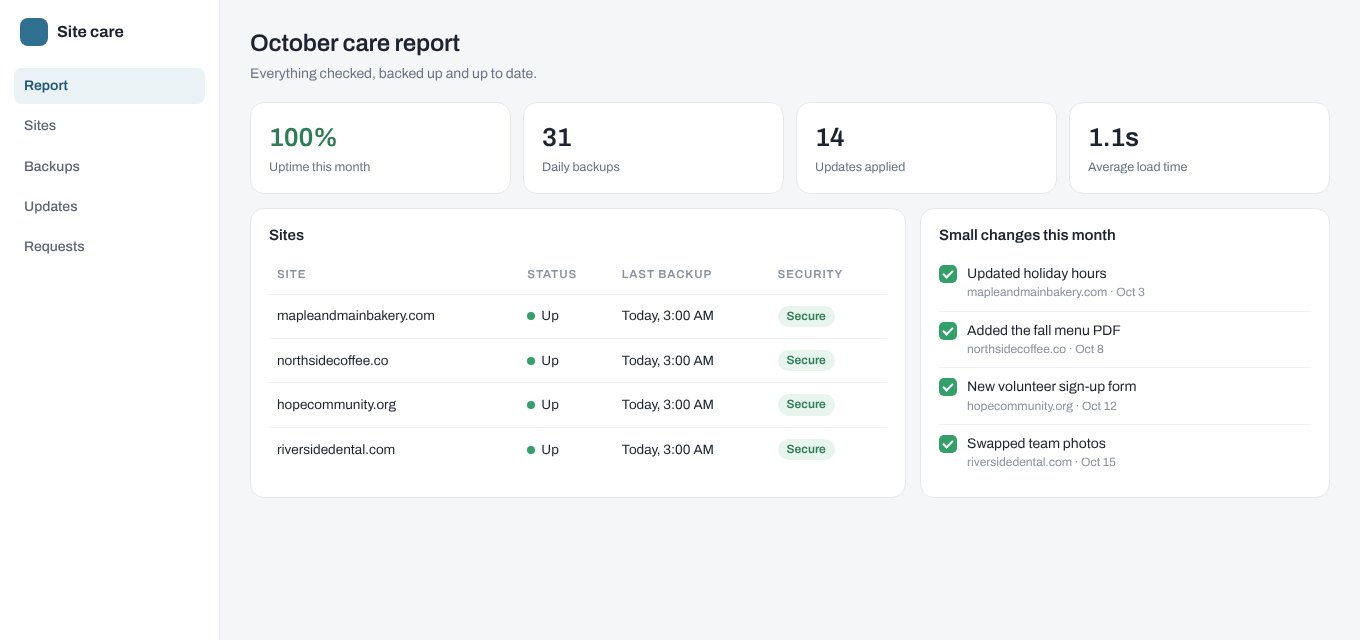Click the last backup time for mapleandmainbakery.com
Viewport: 1360px width, 640px height.
668,316
